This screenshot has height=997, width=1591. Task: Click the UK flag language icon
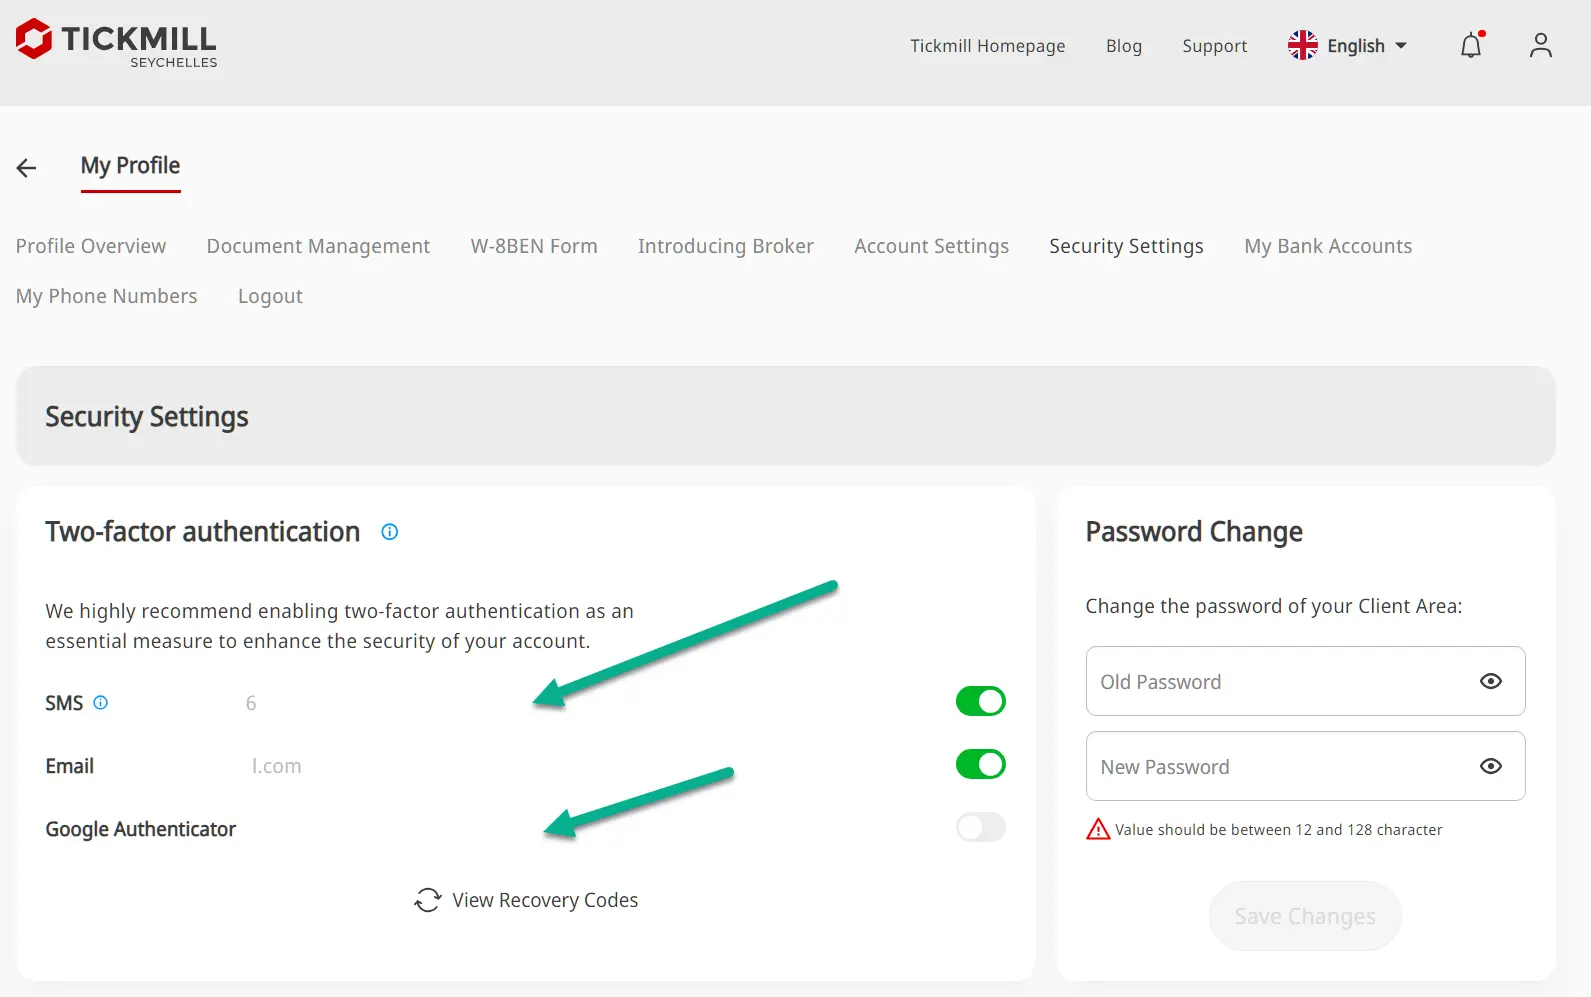point(1302,45)
